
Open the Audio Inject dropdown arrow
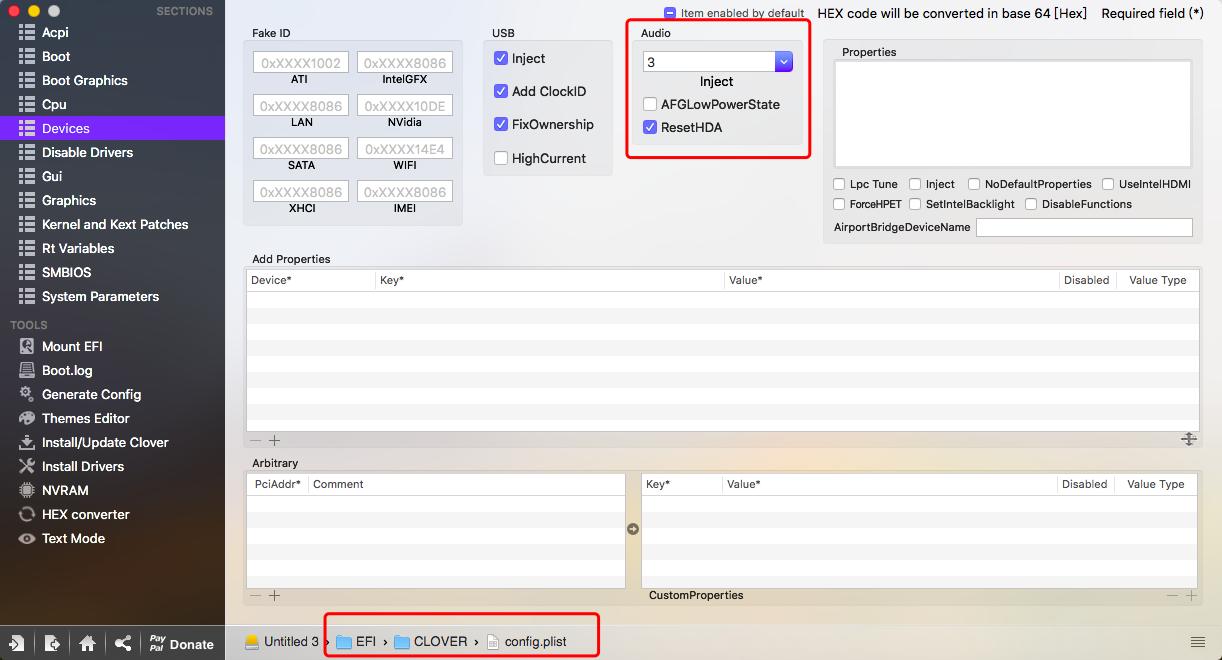pos(784,62)
